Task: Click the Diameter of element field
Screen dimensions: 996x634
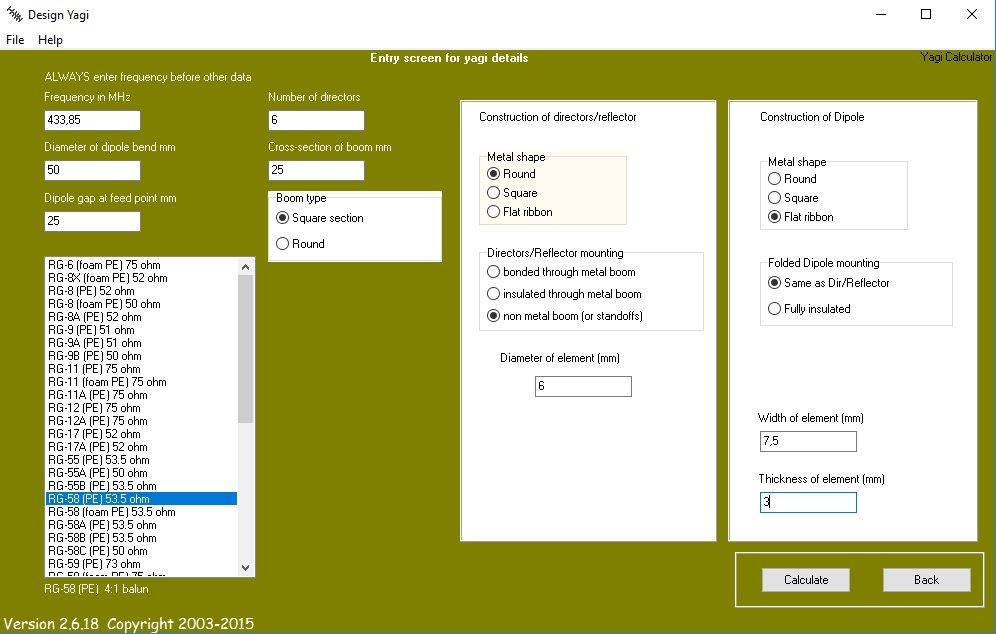Action: coord(583,387)
